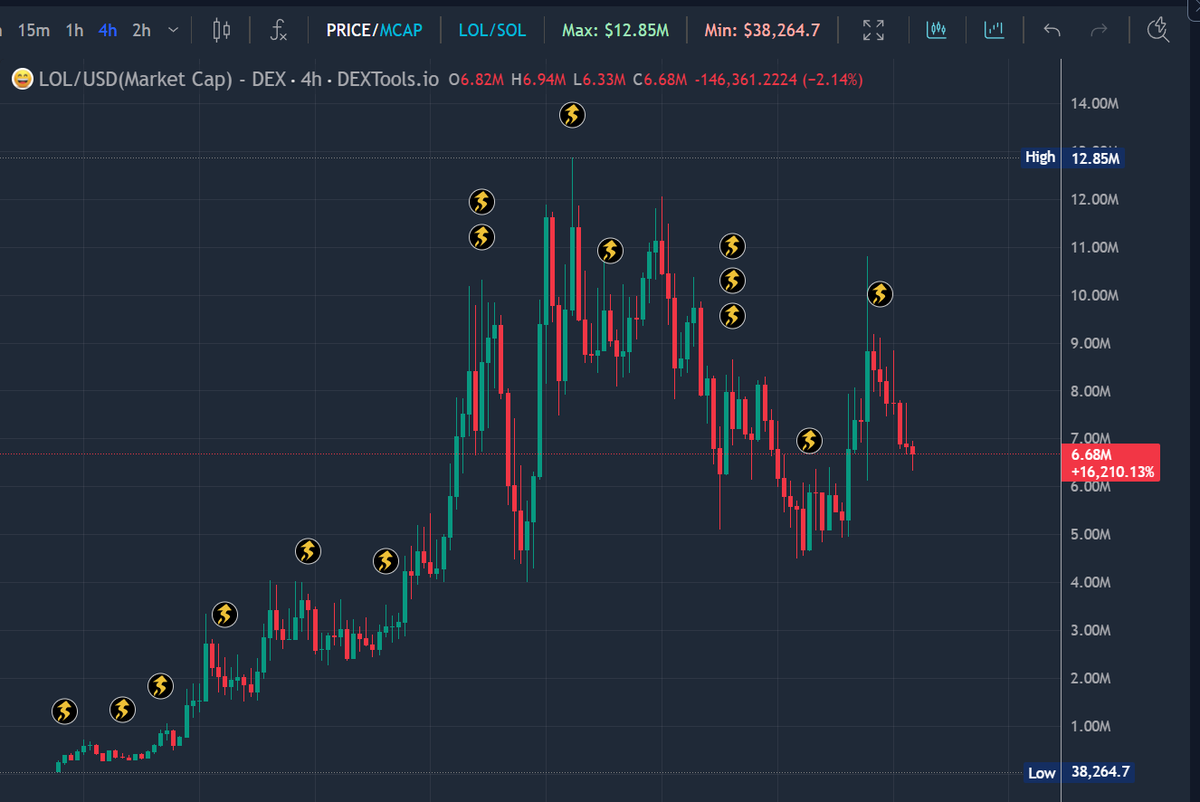The image size is (1200, 802).
Task: Click the 14.00M axis label
Action: pos(1095,103)
